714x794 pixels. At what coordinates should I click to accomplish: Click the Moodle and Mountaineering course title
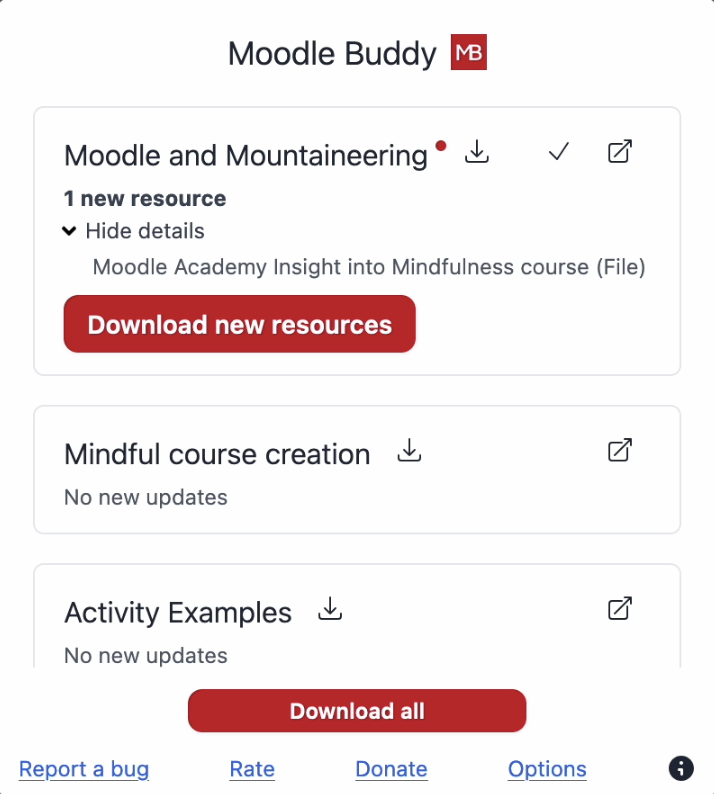click(x=246, y=156)
